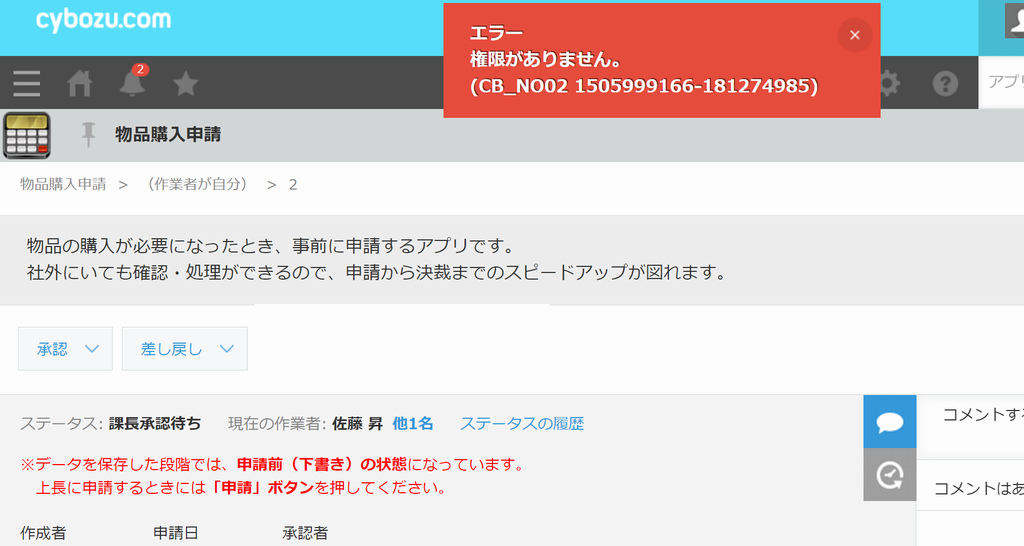This screenshot has width=1024, height=546.
Task: Go to the home portal icon
Action: pos(80,84)
